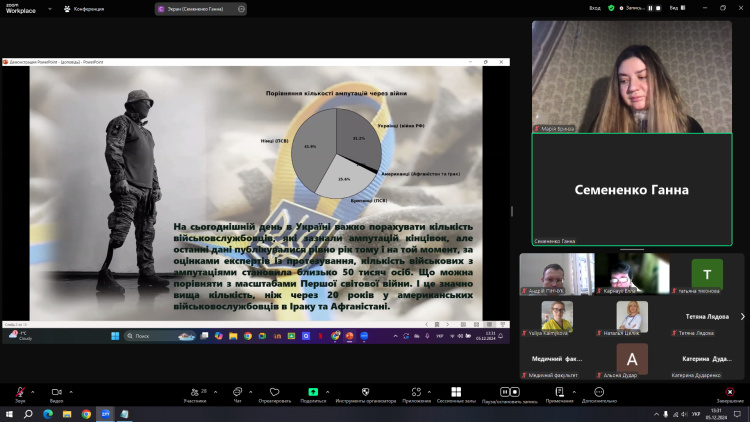Image resolution: width=750 pixels, height=422 pixels.
Task: Toggle the microphone mute (Звук) button
Action: (x=19, y=392)
